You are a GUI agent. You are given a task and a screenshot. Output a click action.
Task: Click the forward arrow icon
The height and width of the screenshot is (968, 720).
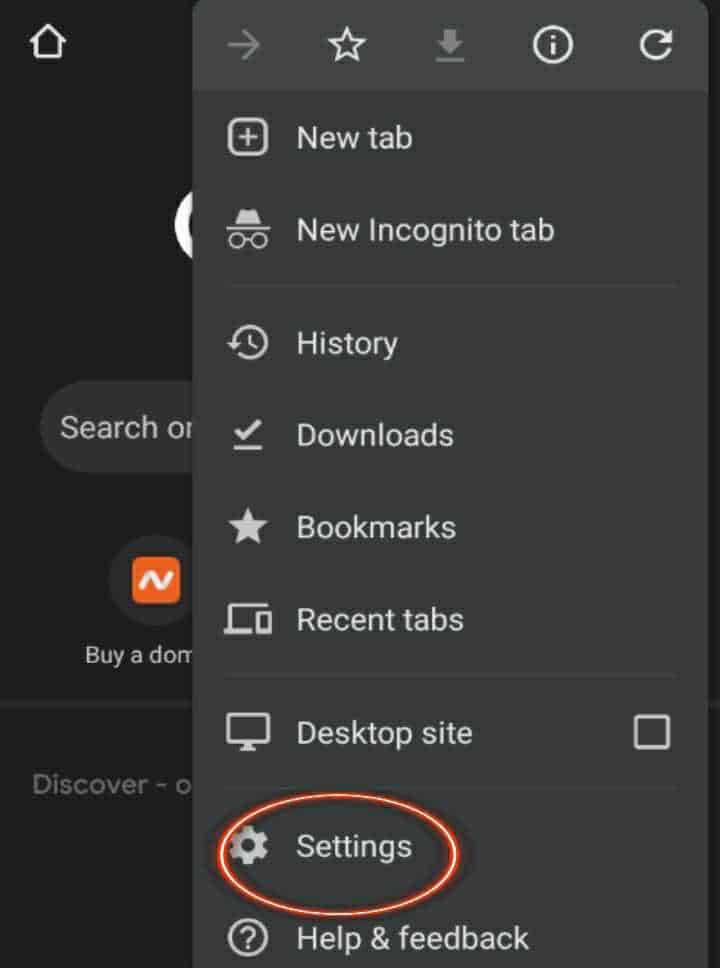pyautogui.click(x=244, y=45)
